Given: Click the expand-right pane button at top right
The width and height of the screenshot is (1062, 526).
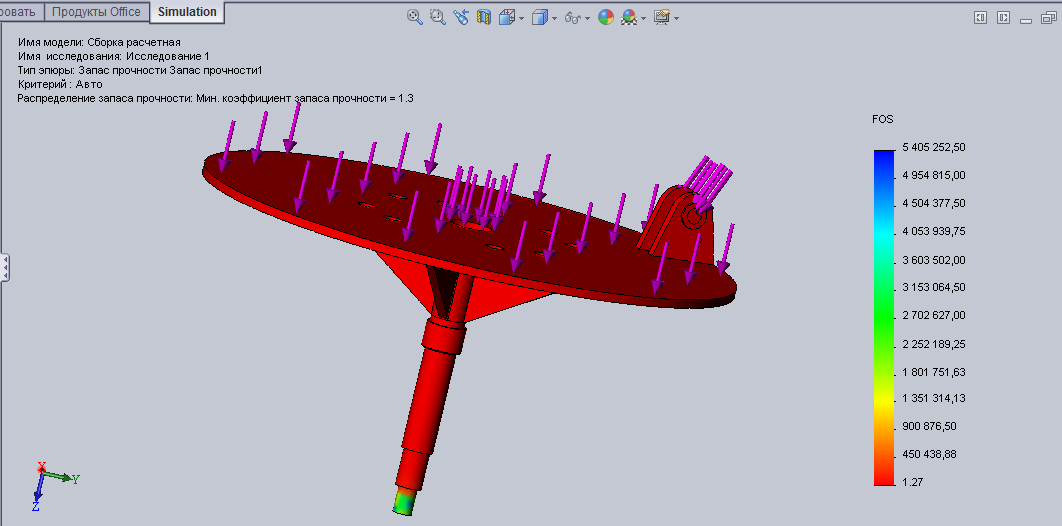Looking at the screenshot, I should (x=1004, y=18).
